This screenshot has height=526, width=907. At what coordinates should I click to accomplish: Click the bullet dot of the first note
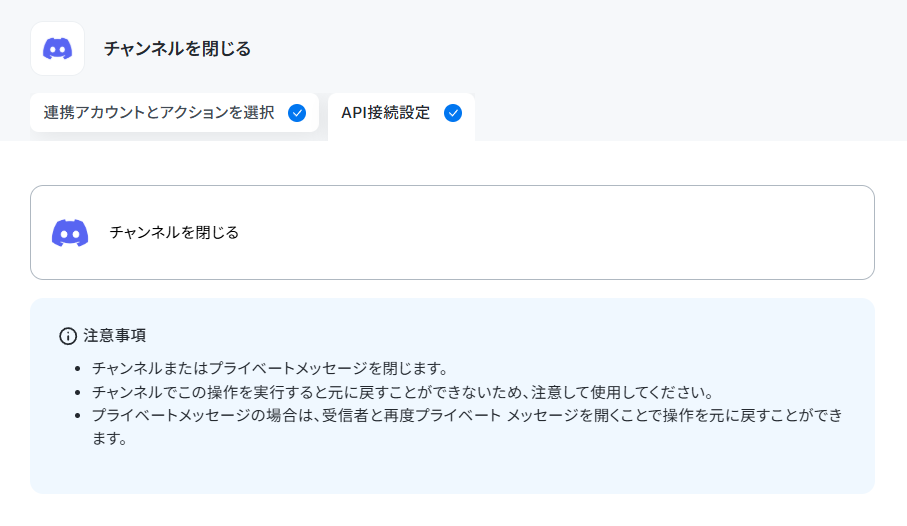tap(78, 369)
